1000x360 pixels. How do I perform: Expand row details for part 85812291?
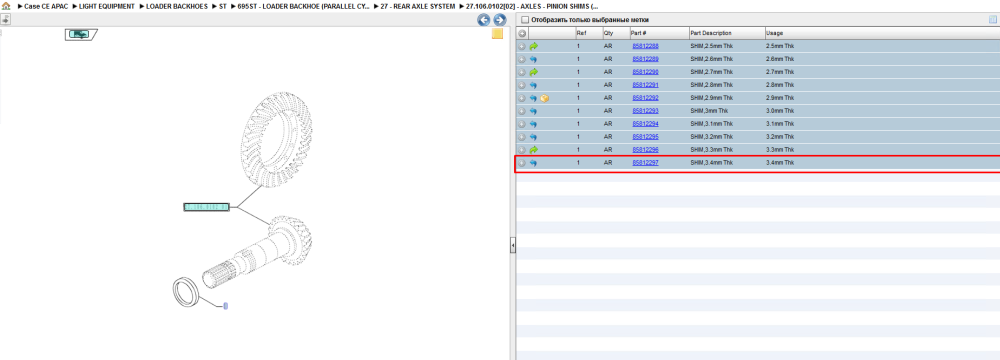pyautogui.click(x=522, y=85)
